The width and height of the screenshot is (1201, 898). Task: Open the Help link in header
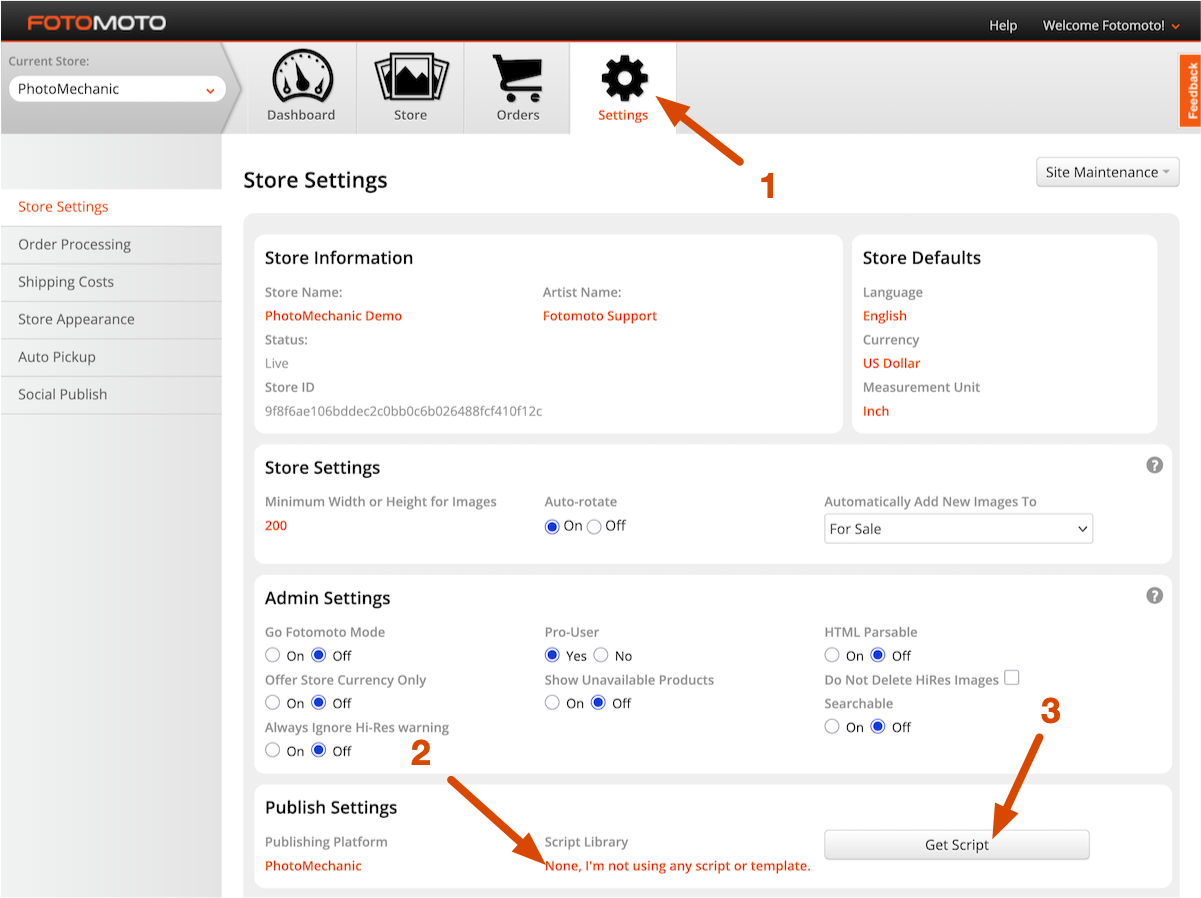1003,25
